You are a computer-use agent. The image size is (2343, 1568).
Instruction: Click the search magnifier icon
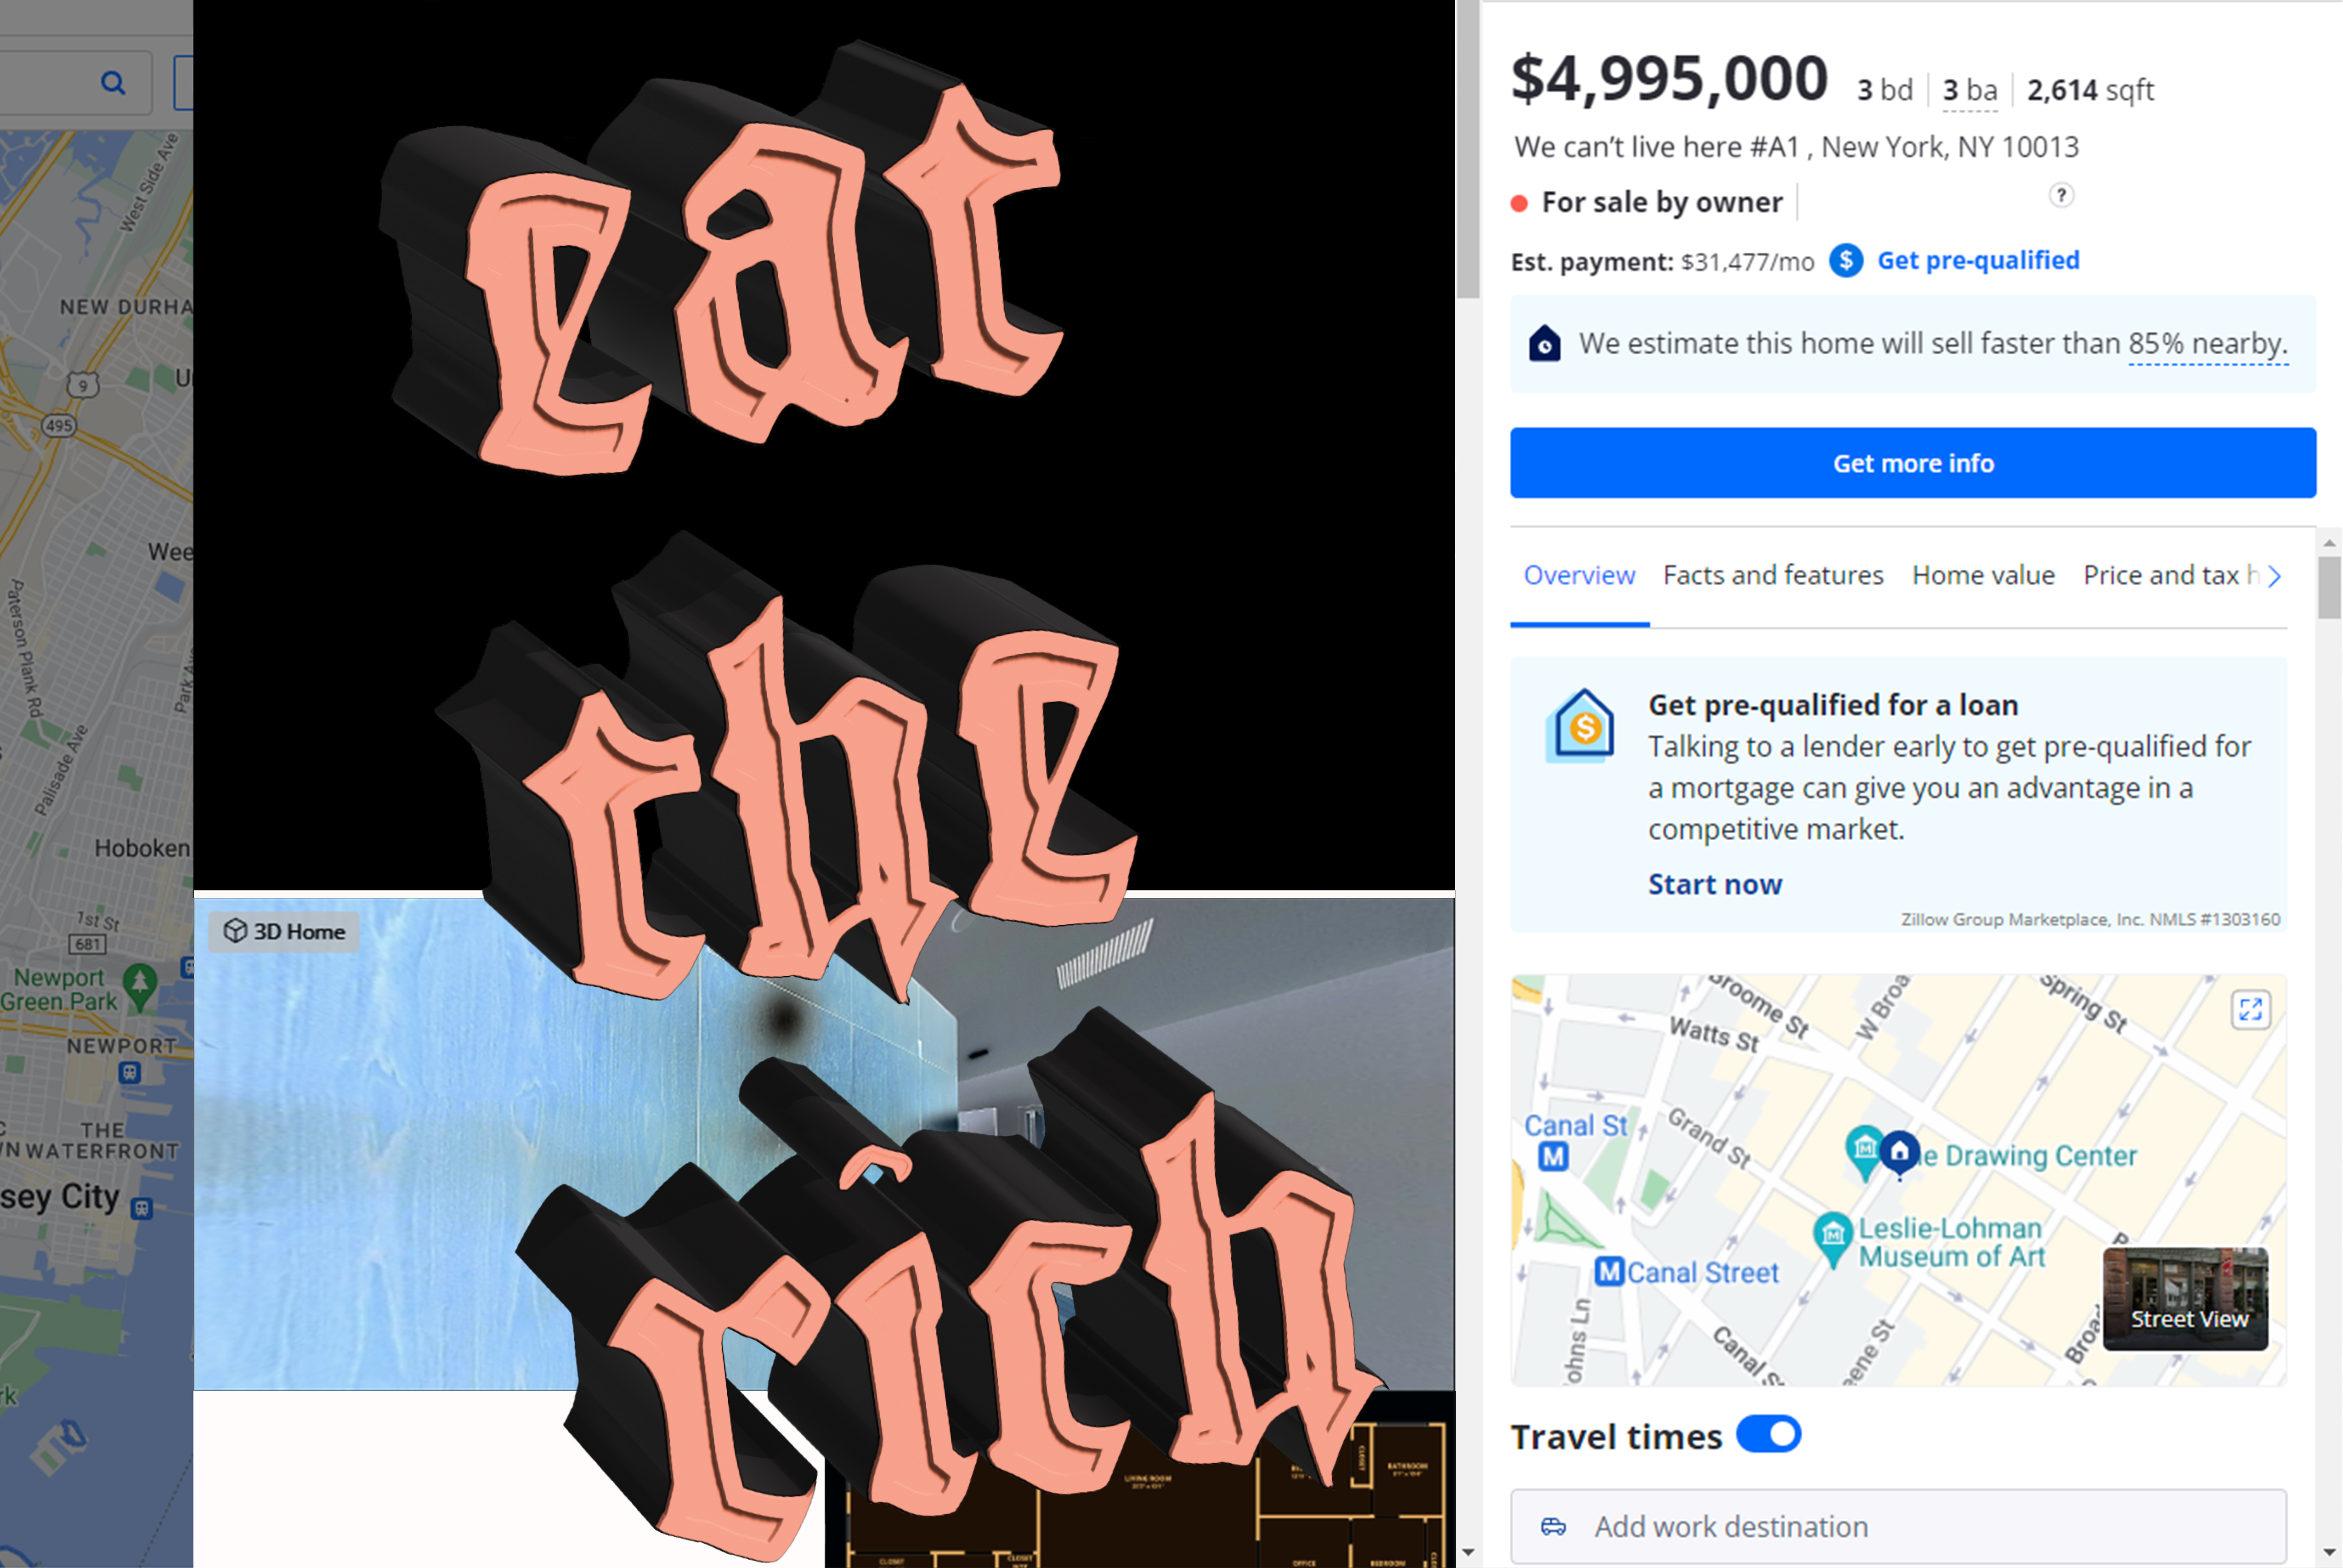[x=113, y=83]
